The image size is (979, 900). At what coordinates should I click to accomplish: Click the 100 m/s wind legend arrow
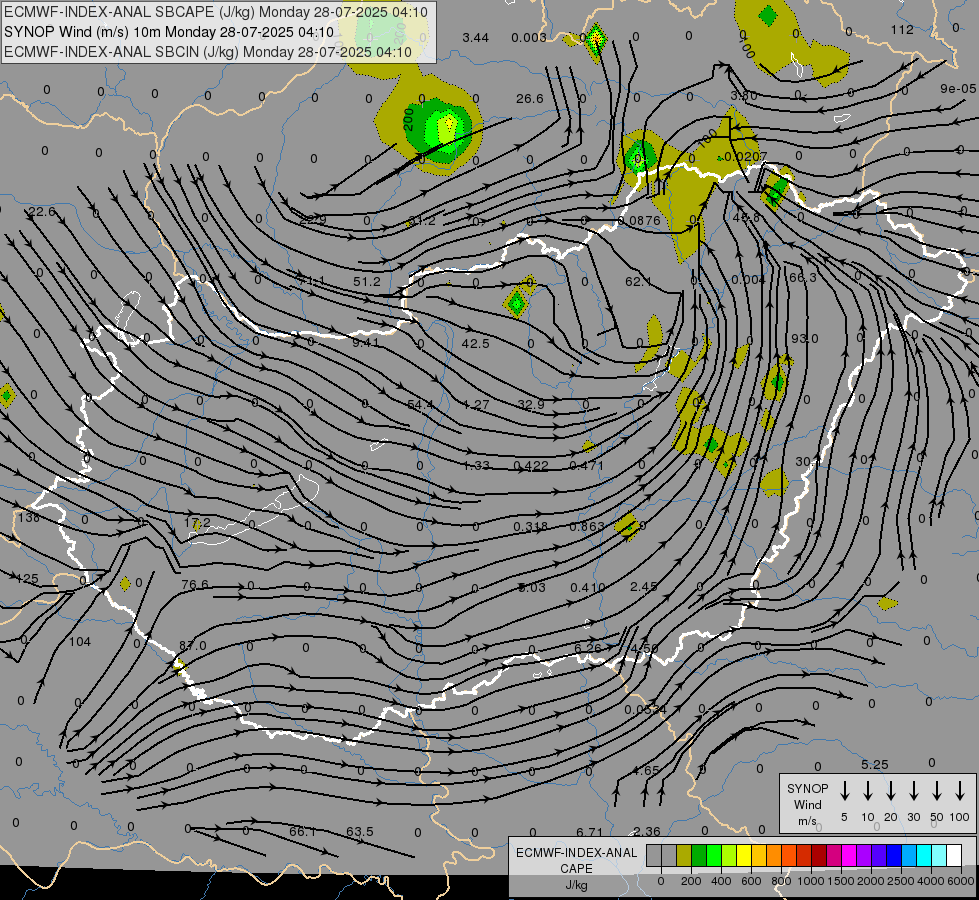tap(960, 791)
